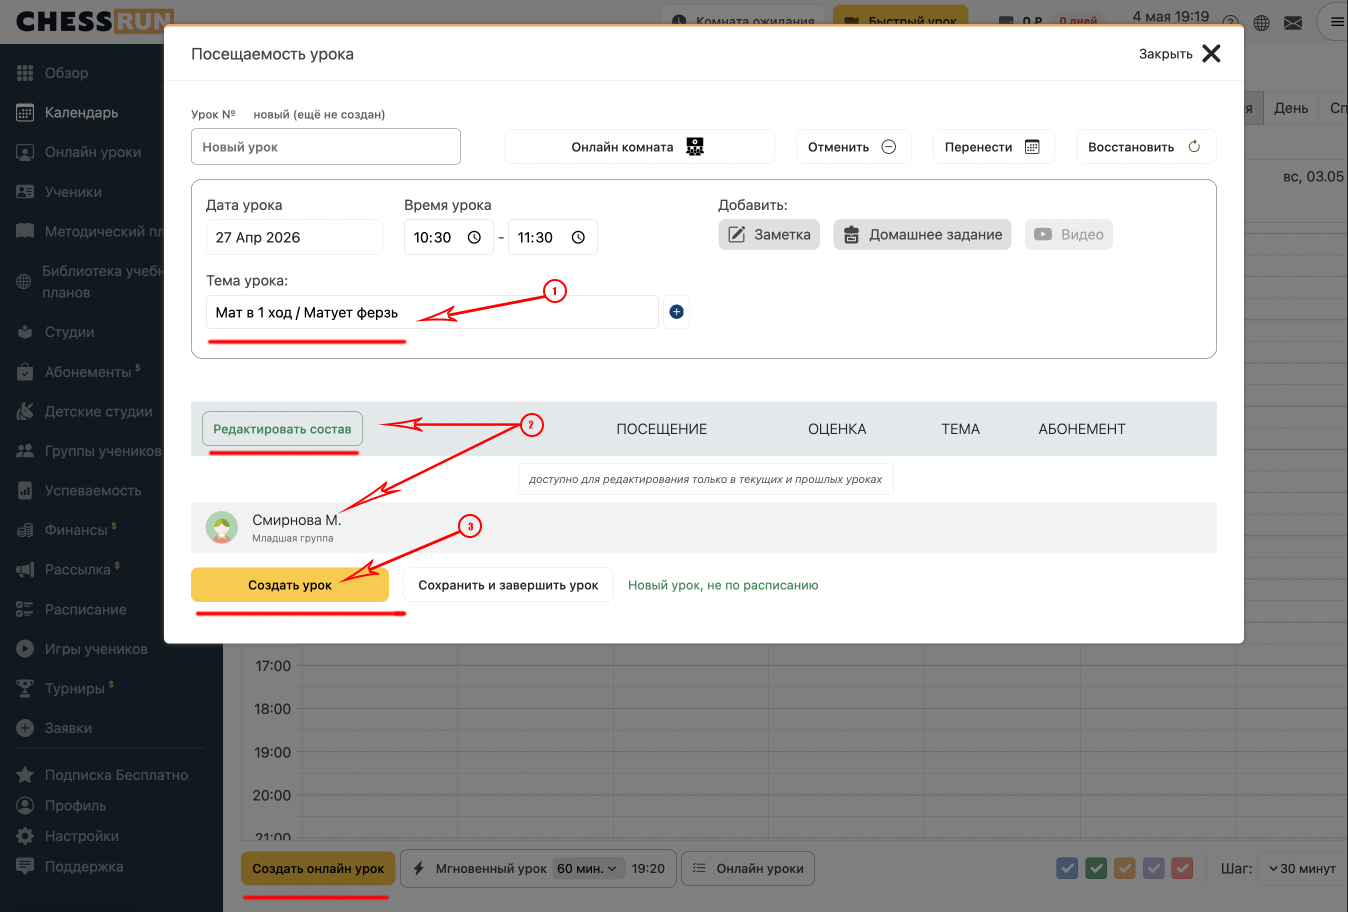This screenshot has width=1348, height=912.
Task: Open the Шаг 30 минут step dropdown
Action: coord(1302,868)
